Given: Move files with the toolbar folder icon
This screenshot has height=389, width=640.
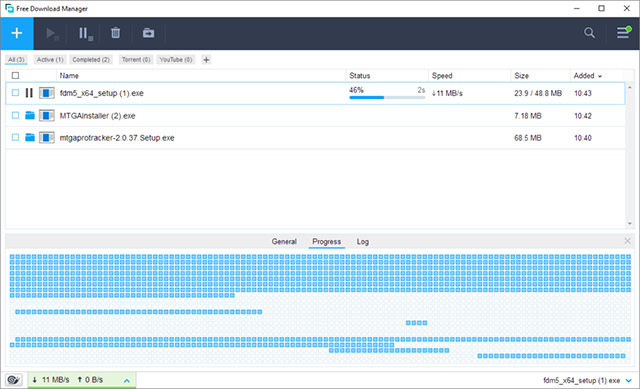Looking at the screenshot, I should [149, 33].
